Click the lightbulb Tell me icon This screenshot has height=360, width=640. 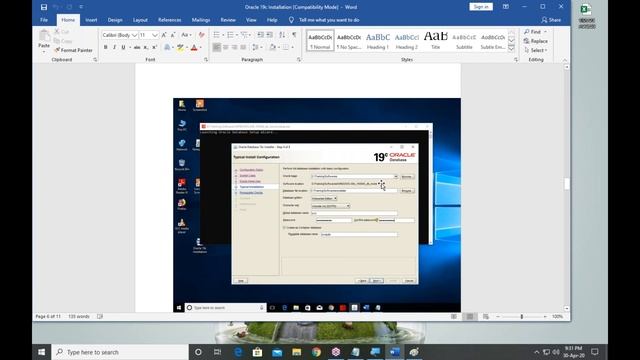click(x=291, y=20)
